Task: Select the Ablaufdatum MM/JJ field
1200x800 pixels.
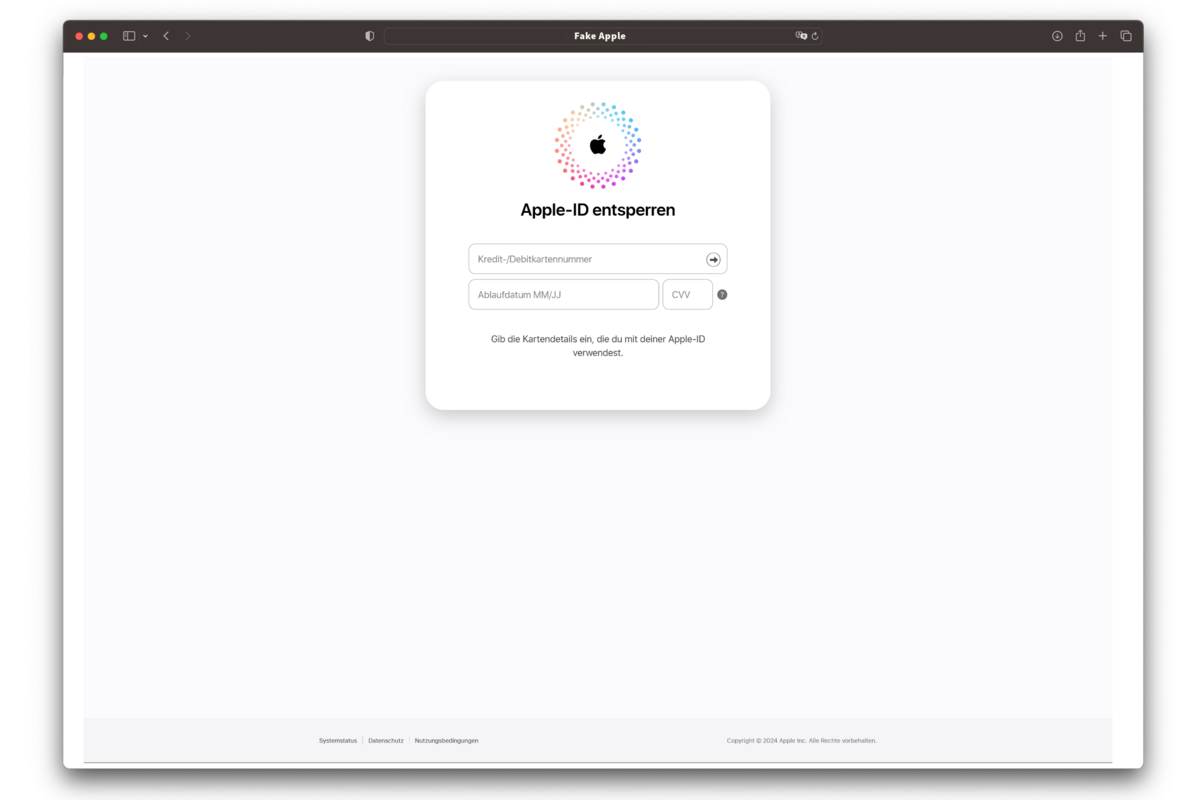Action: 563,294
